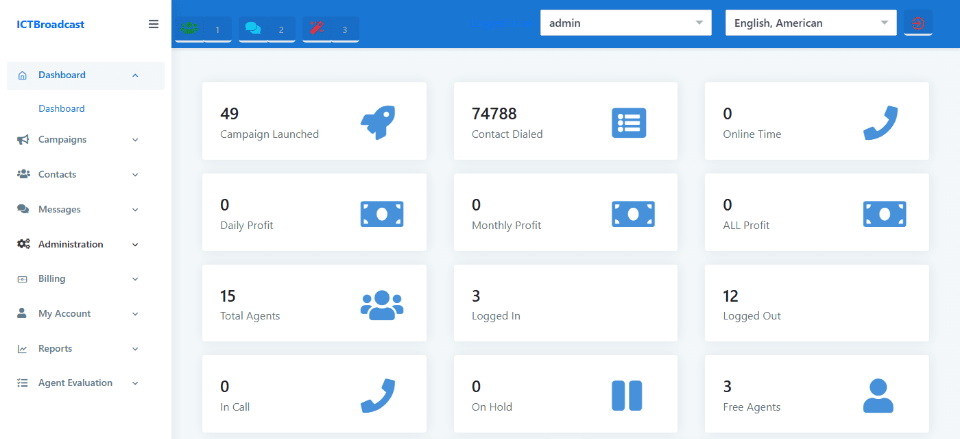The image size is (960, 439).
Task: Open the Campaigns menu item
Action: click(62, 140)
